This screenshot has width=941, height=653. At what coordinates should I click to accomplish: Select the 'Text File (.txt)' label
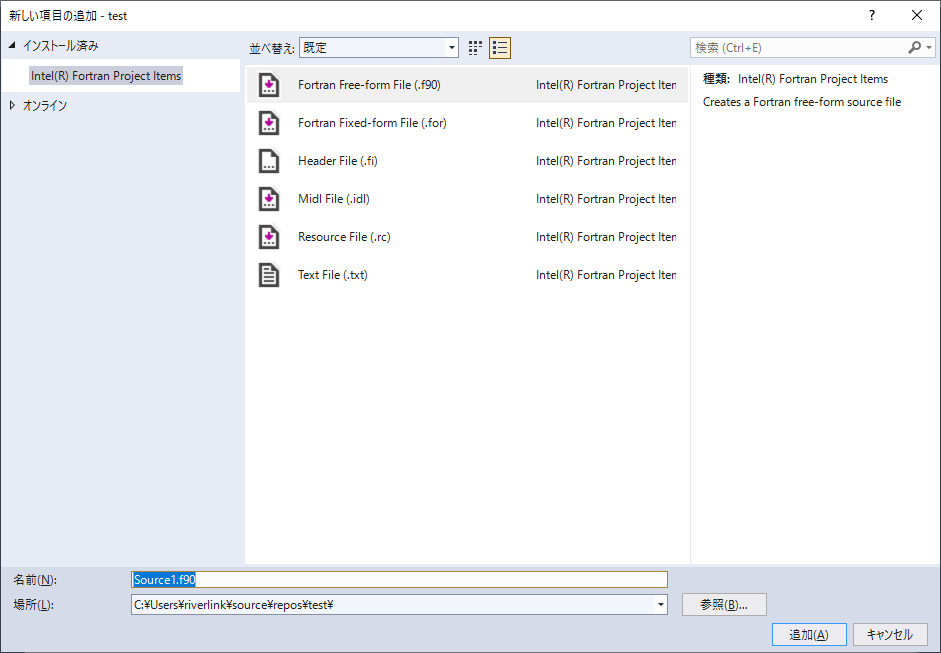point(332,275)
